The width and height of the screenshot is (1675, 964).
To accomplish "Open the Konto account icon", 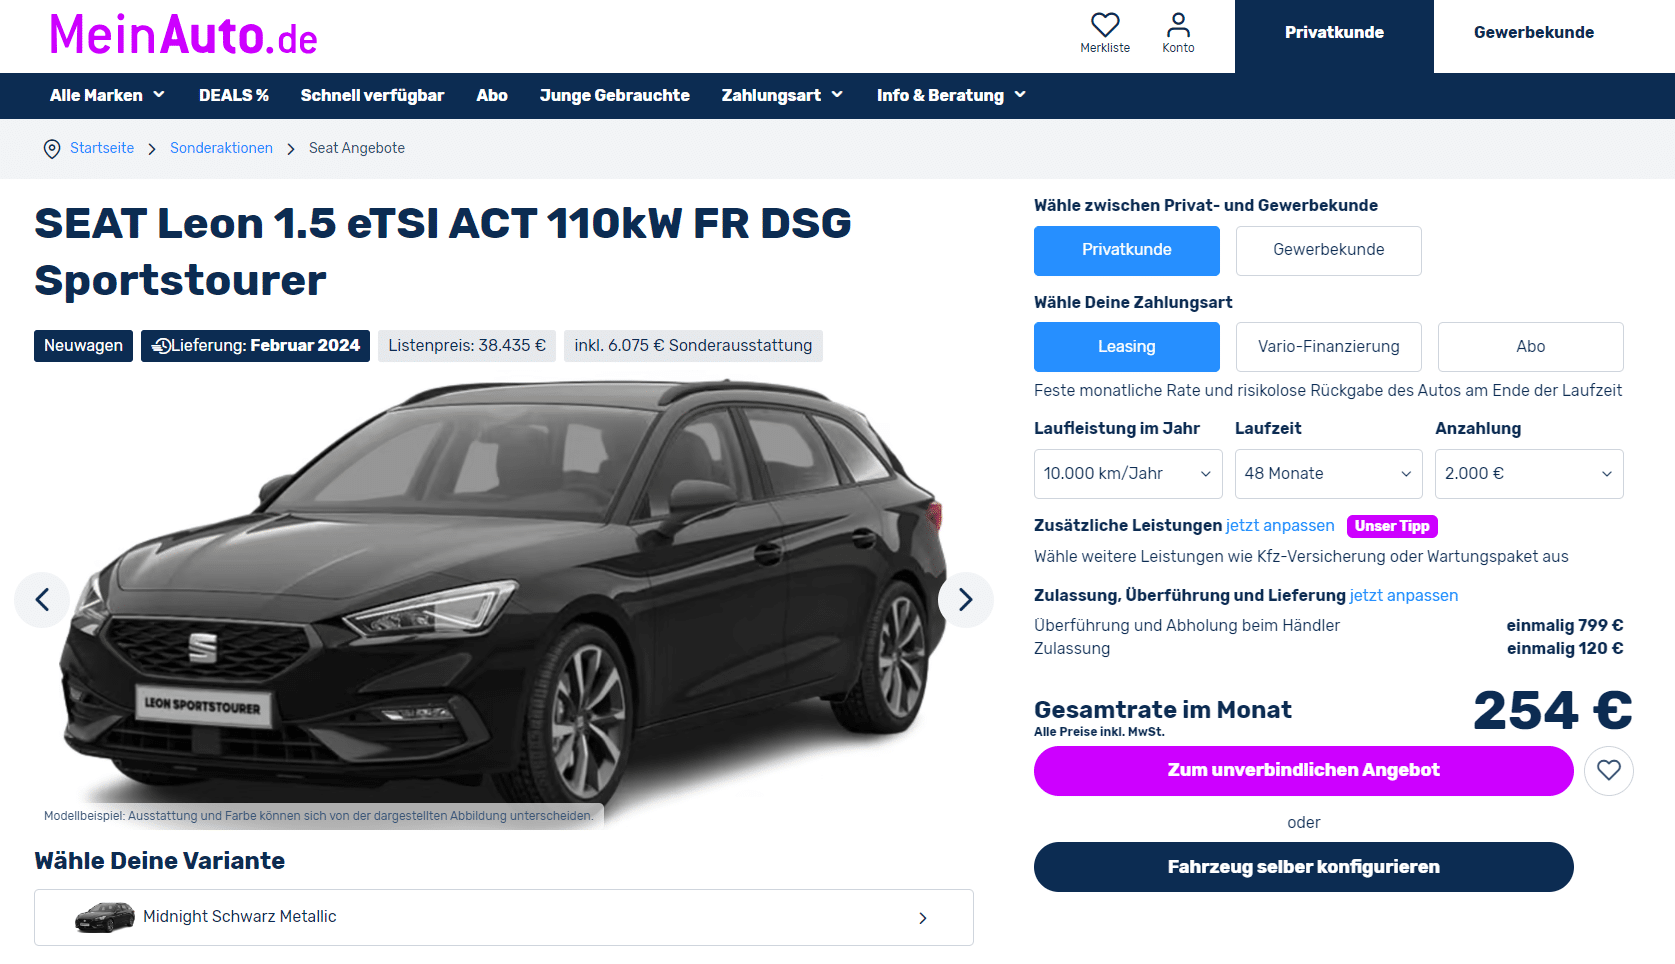I will [x=1178, y=24].
